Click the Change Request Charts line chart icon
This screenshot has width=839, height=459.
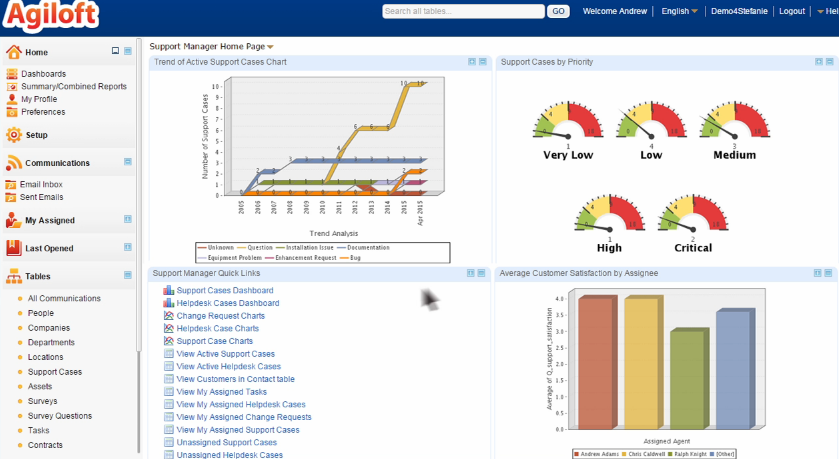tap(168, 316)
